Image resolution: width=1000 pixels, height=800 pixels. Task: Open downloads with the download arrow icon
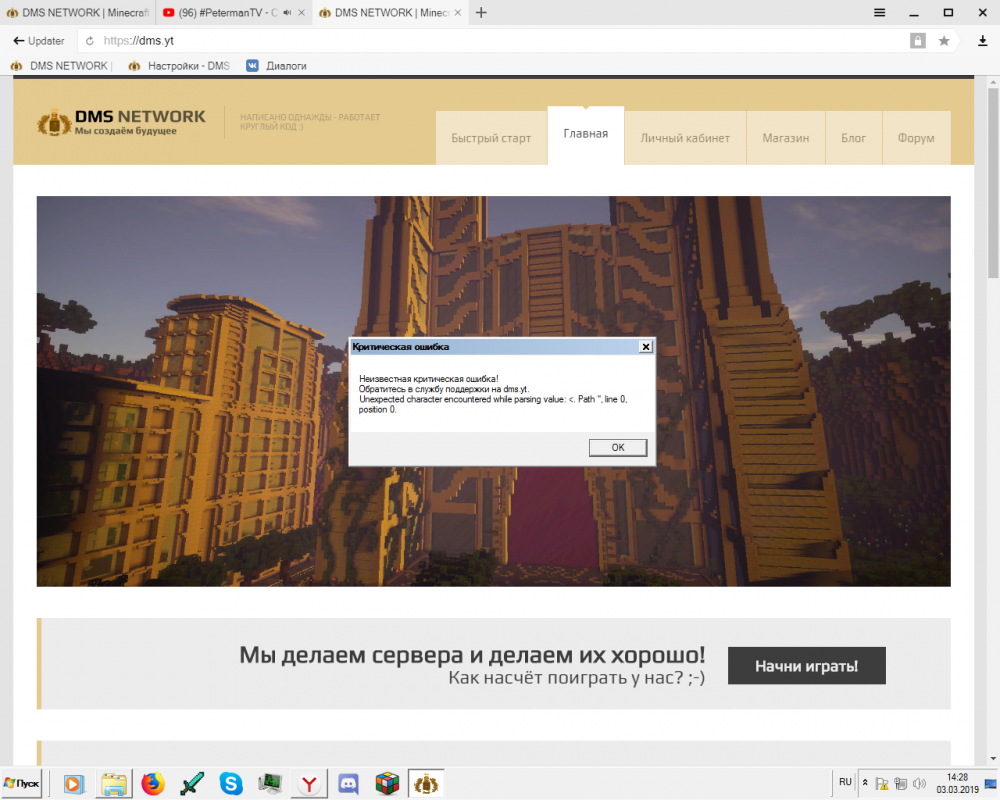coord(982,41)
